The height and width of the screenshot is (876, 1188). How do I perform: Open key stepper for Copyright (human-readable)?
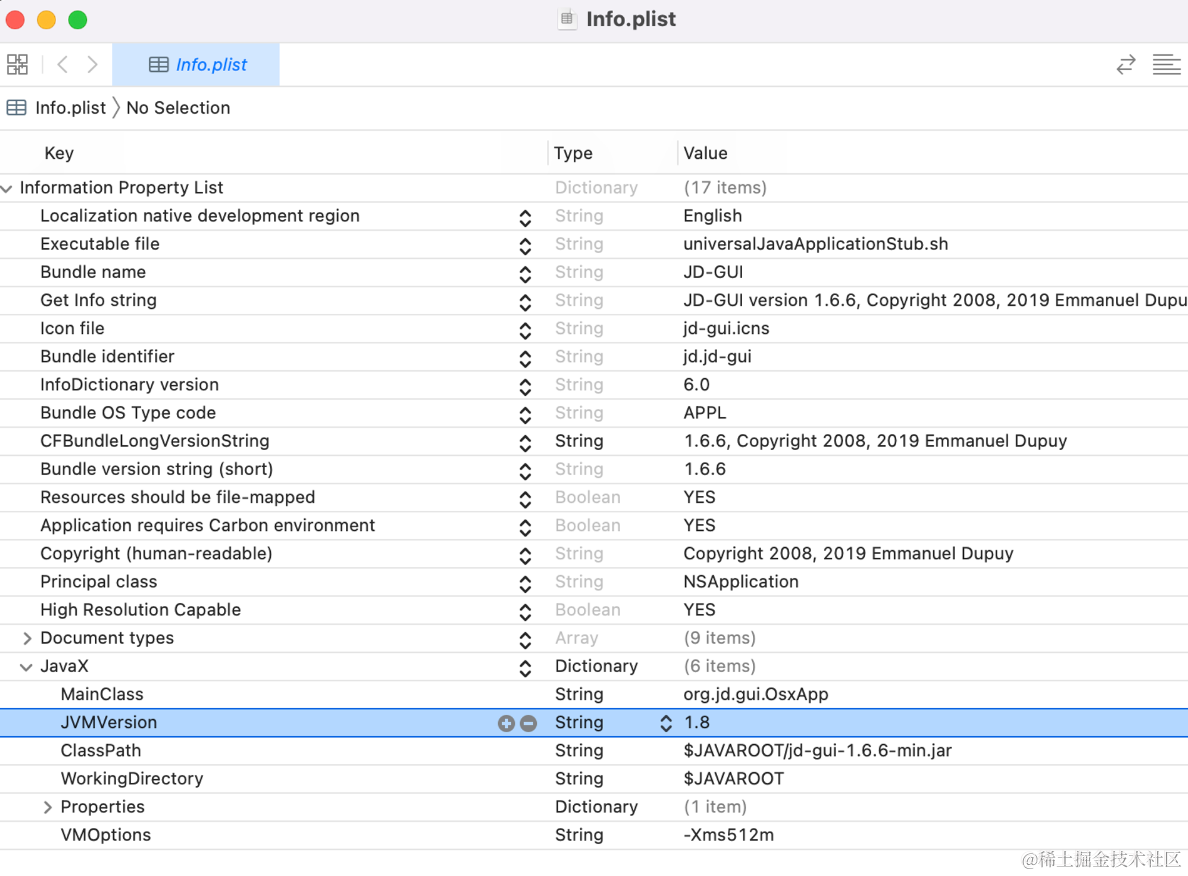click(525, 555)
